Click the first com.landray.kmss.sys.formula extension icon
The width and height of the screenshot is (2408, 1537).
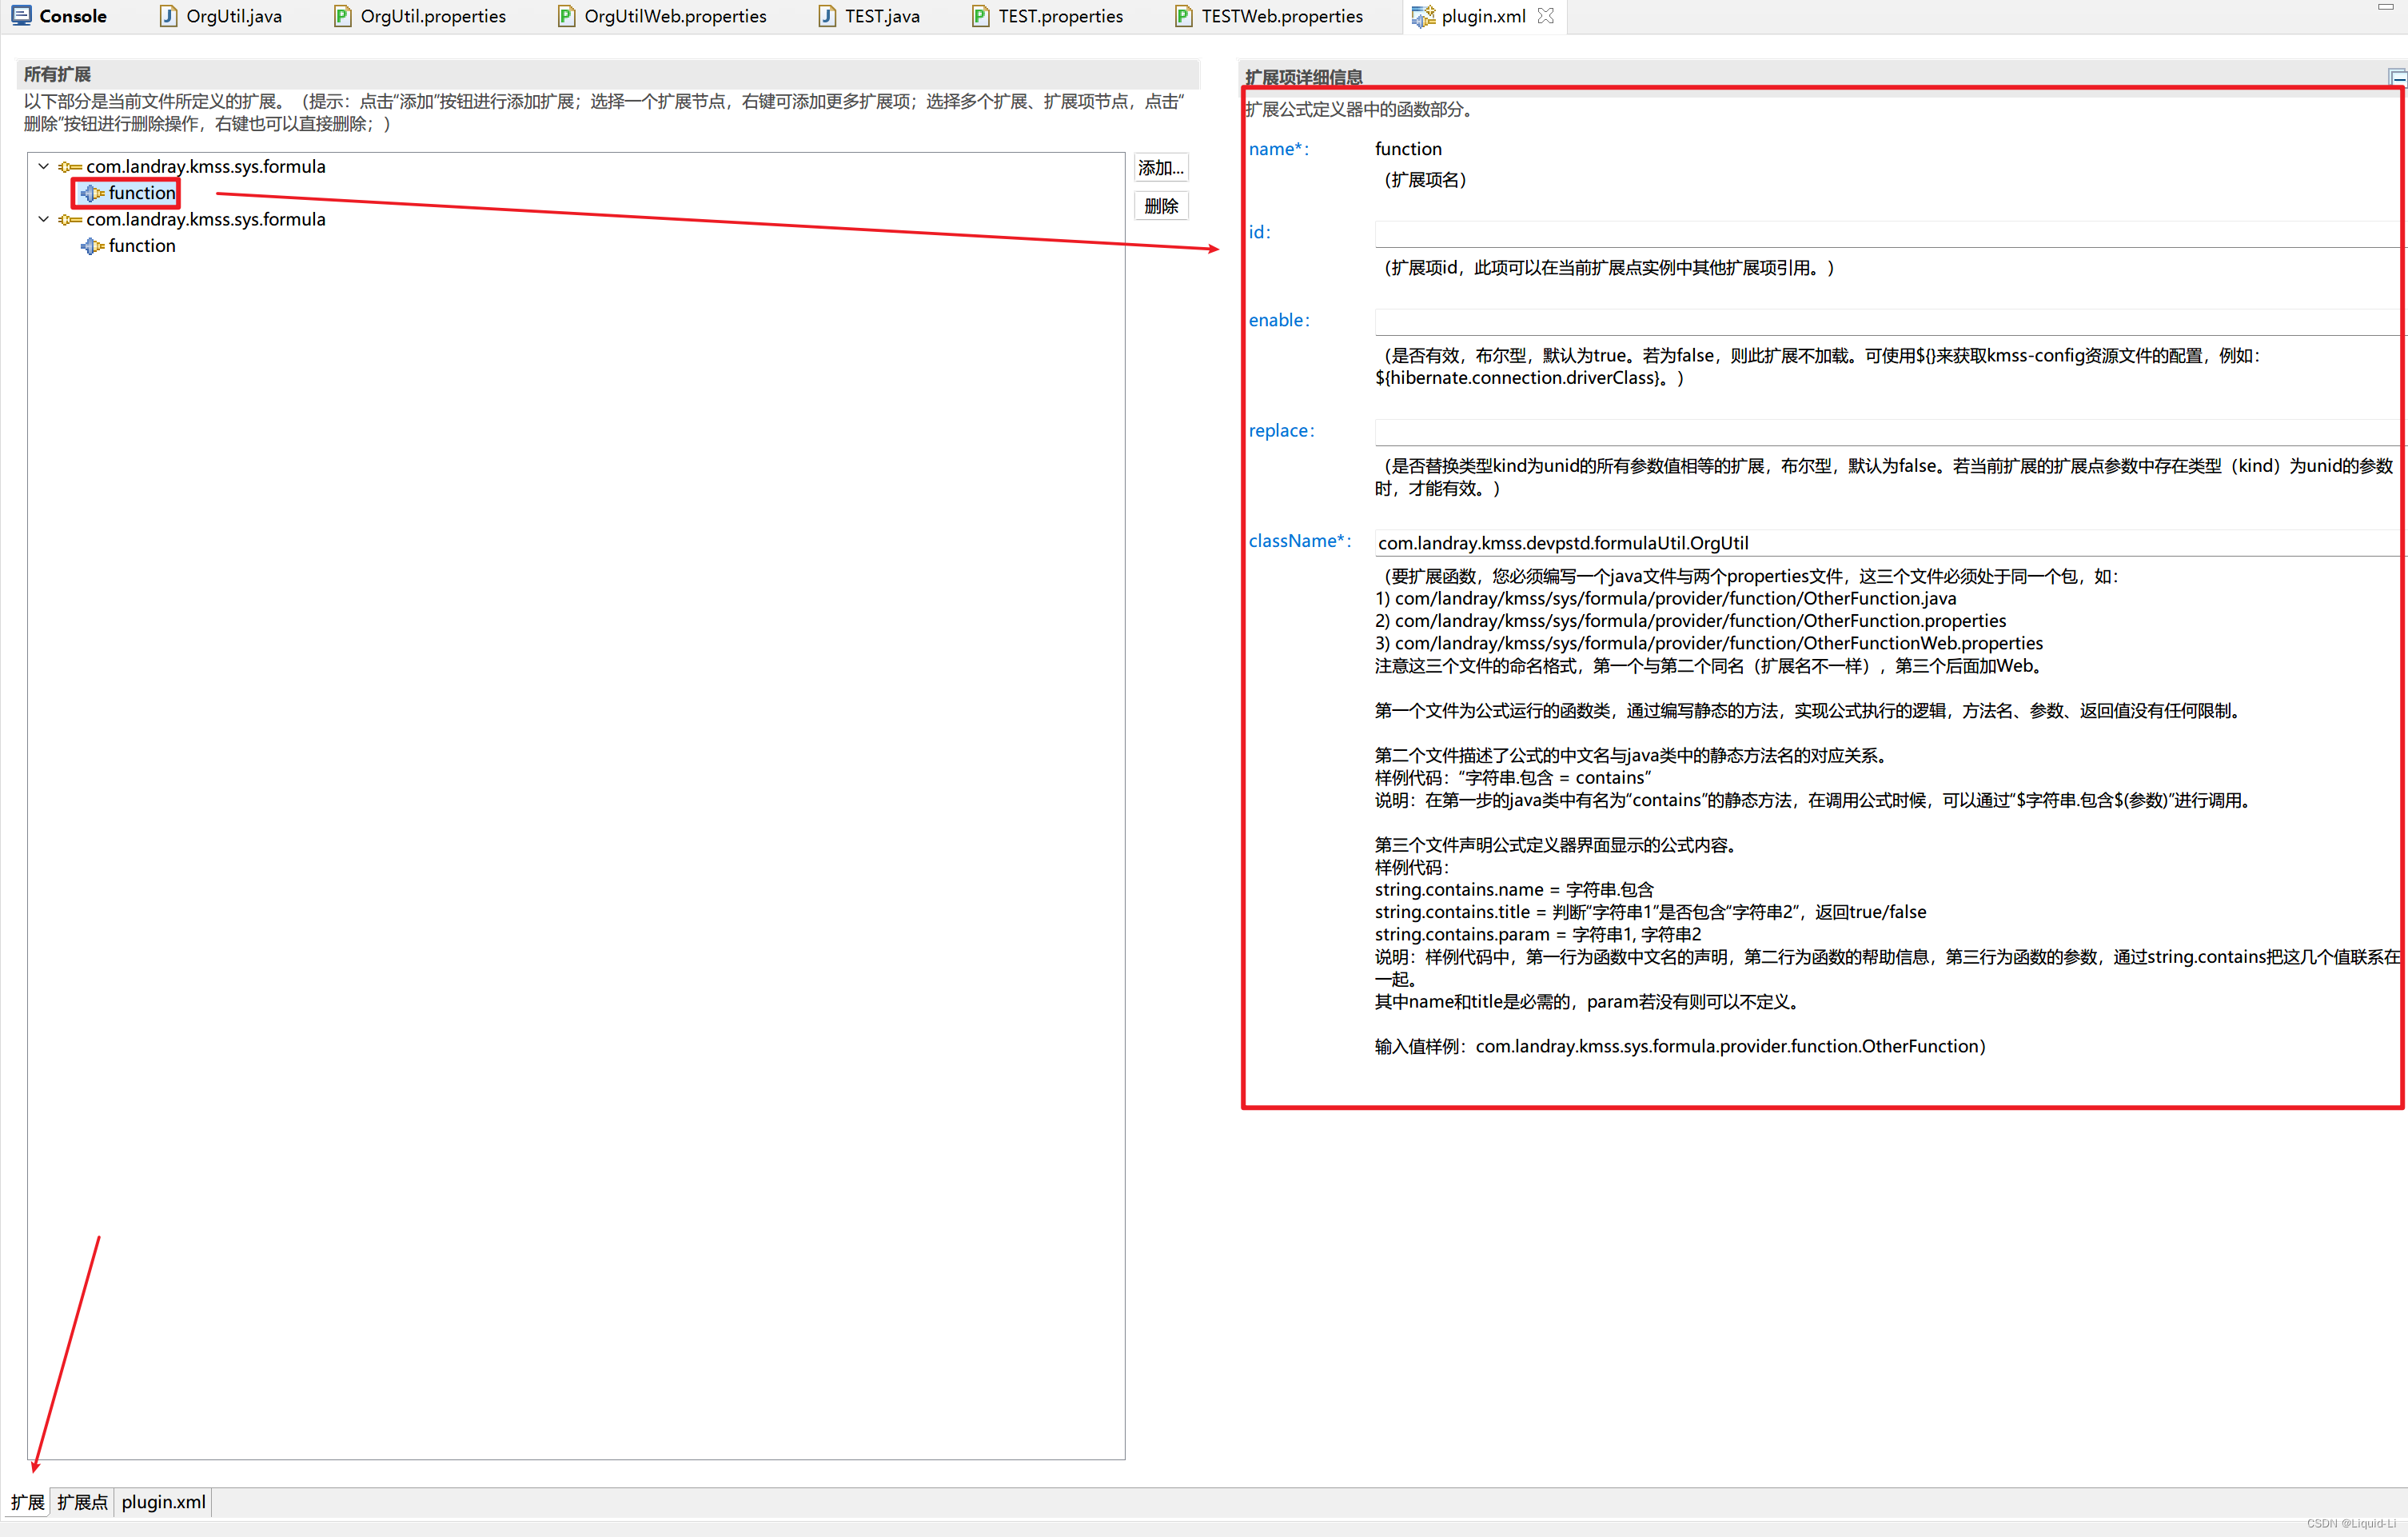tap(70, 167)
